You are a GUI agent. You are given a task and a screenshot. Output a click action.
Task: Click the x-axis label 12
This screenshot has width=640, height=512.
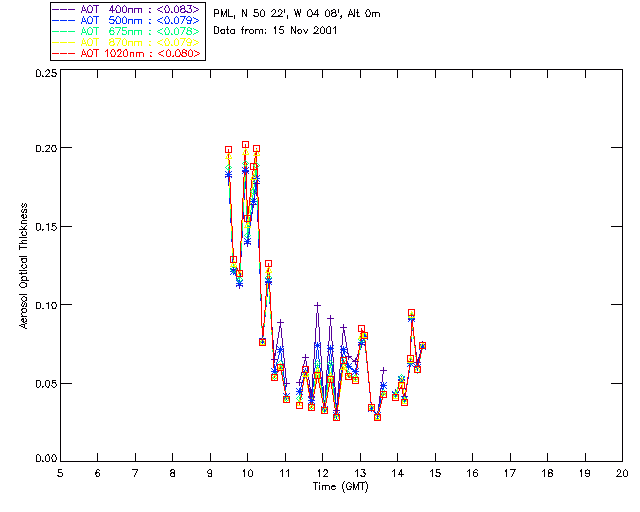[x=322, y=473]
